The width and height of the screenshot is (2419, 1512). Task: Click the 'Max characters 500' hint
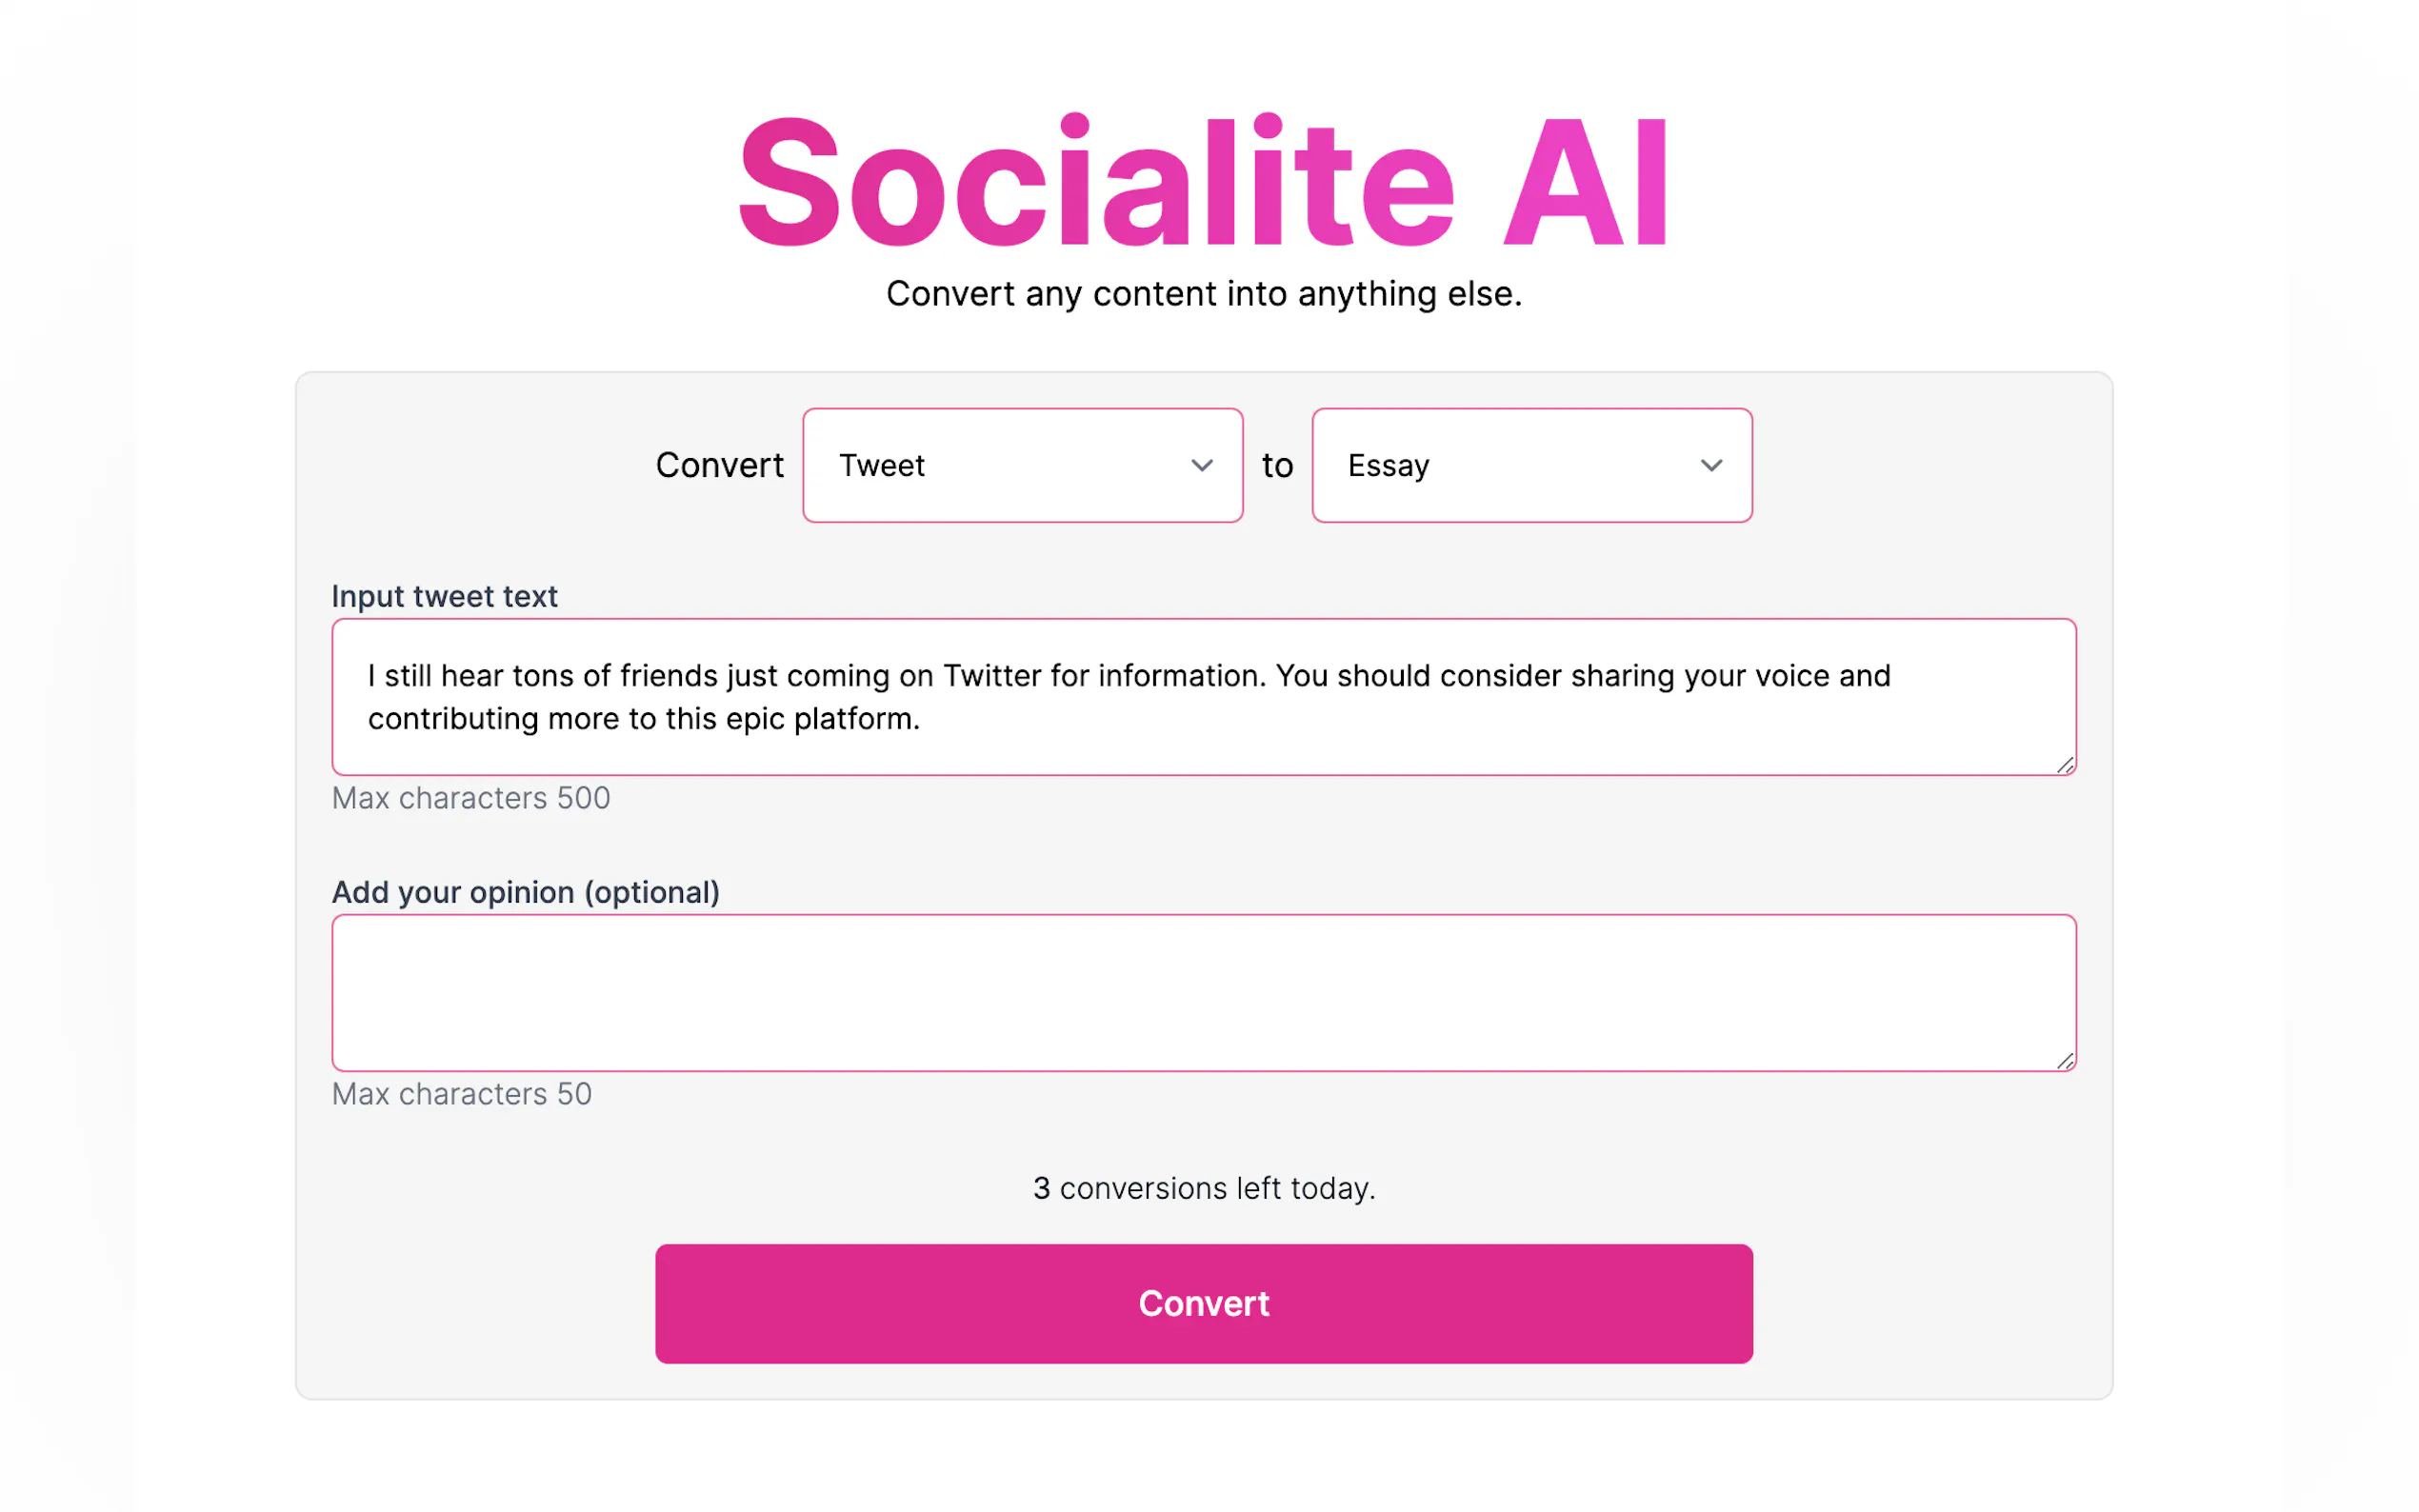(470, 798)
